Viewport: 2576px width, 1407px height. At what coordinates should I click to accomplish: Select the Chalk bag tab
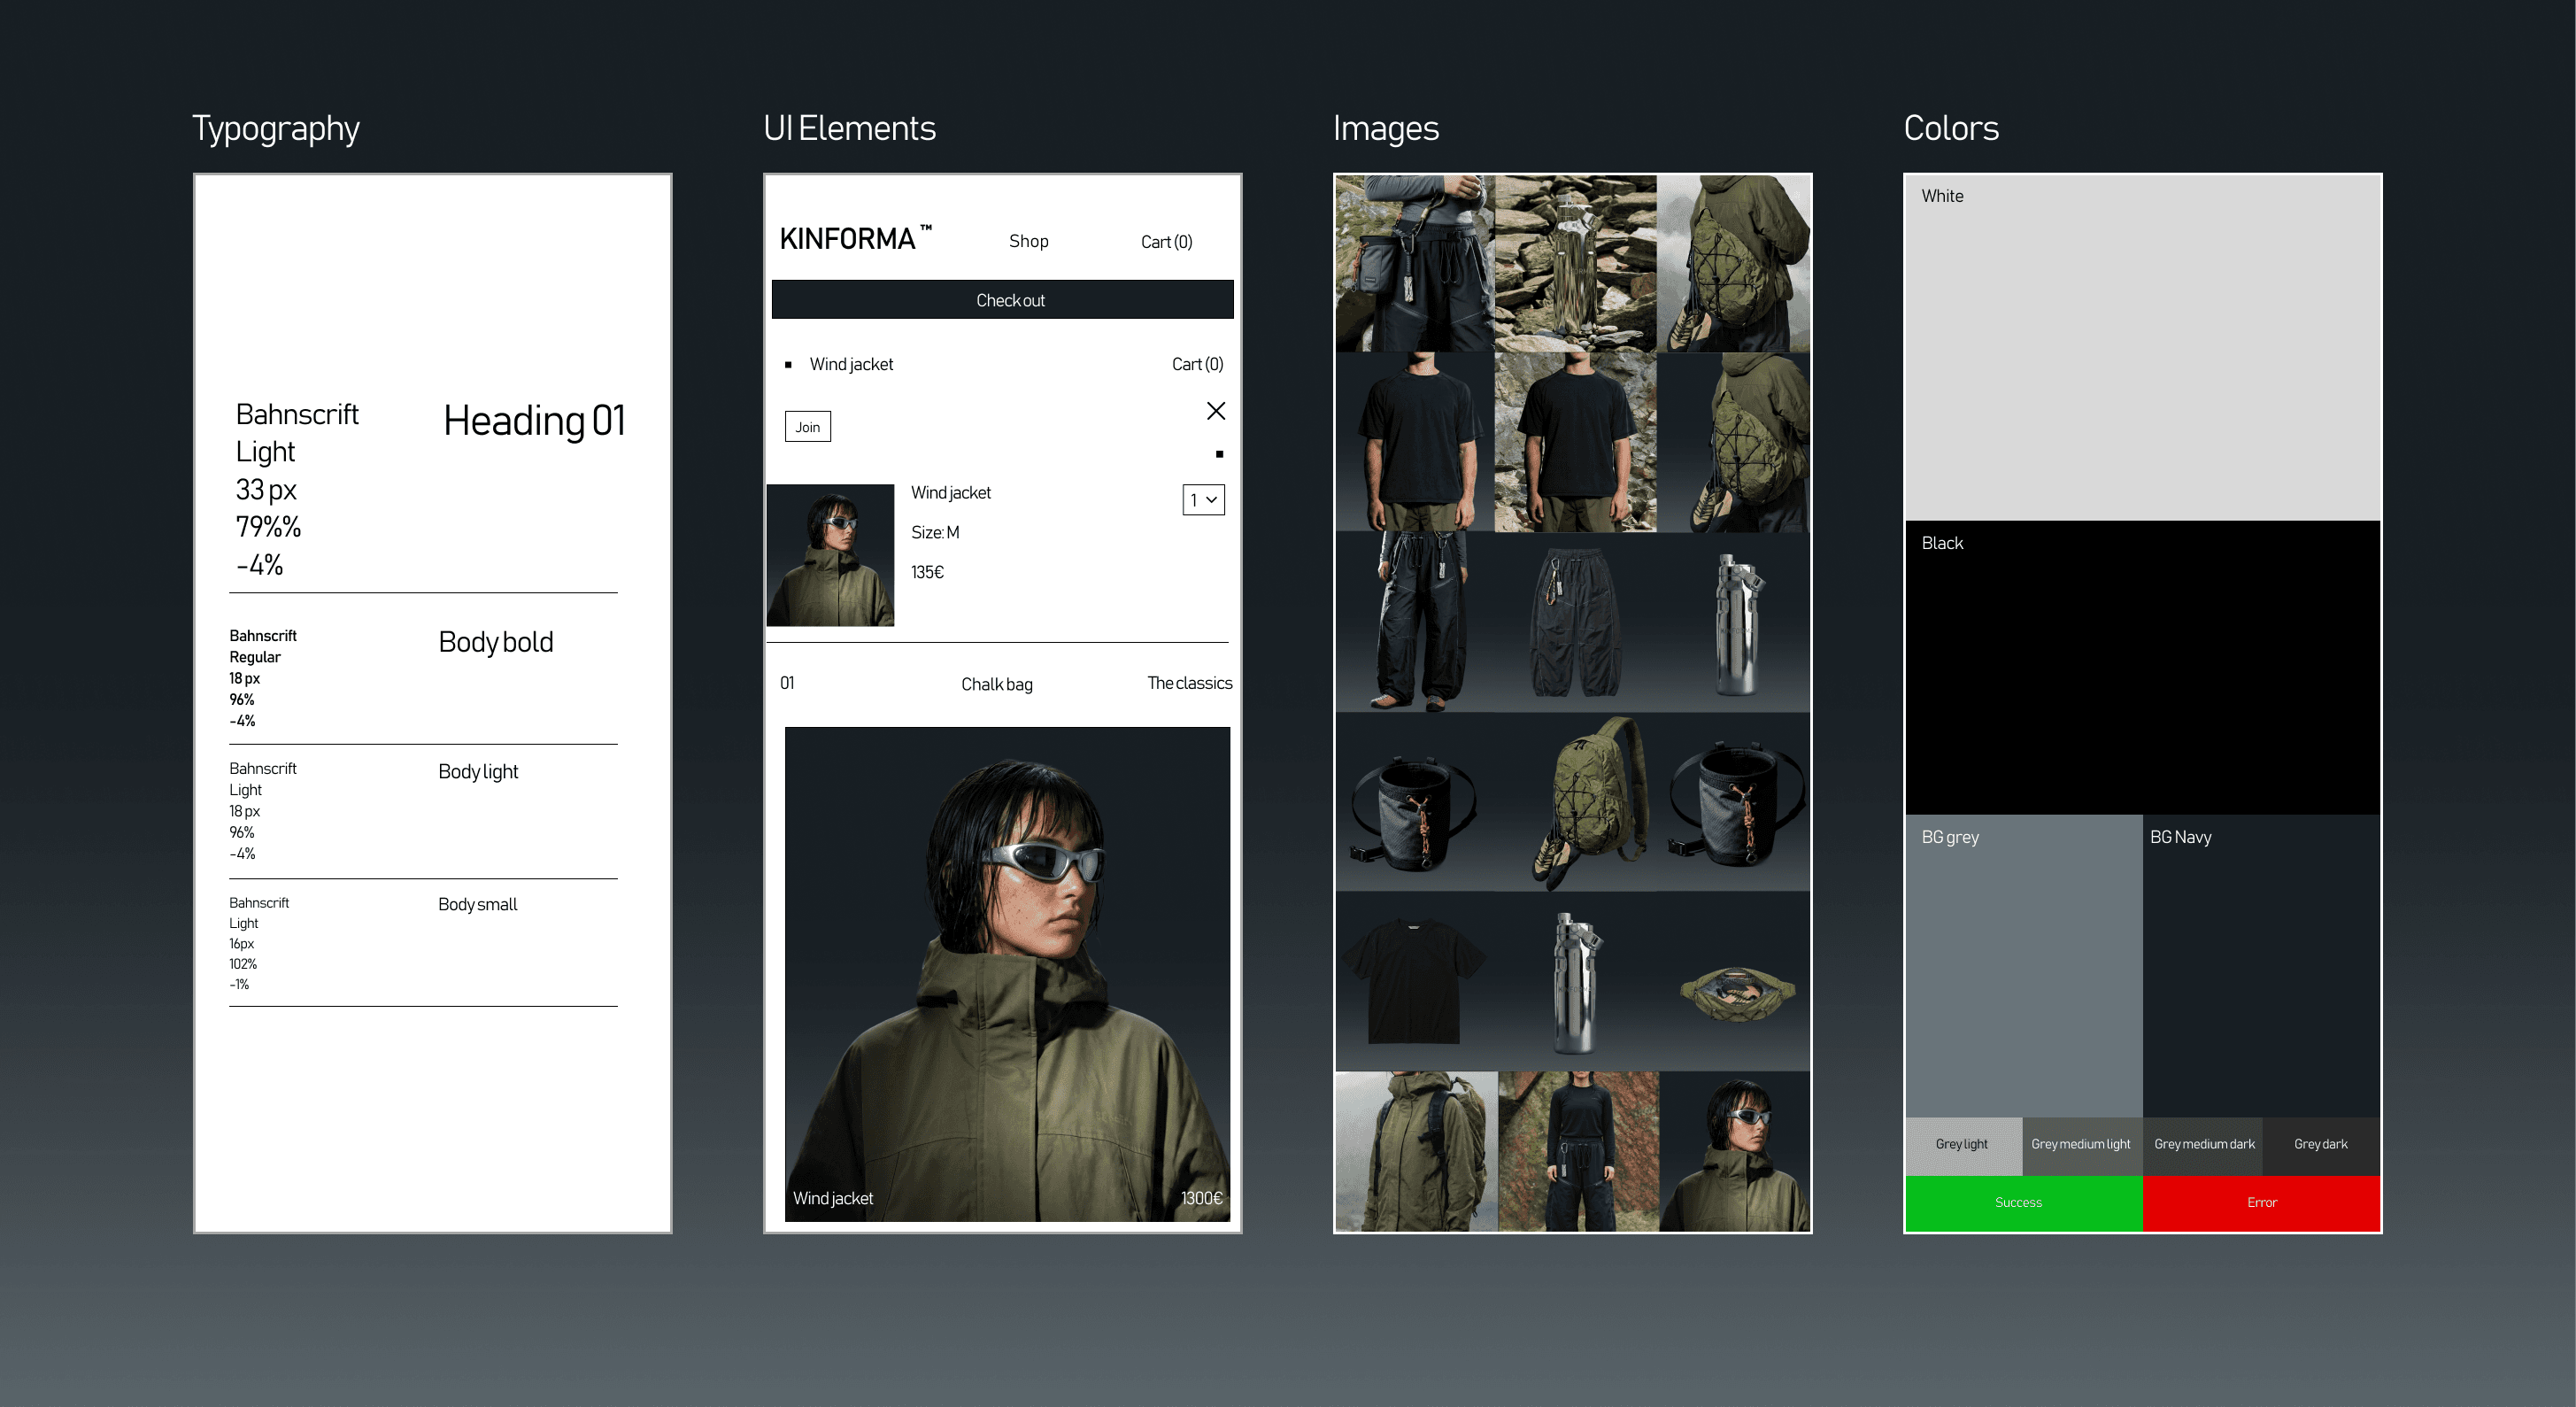(996, 684)
